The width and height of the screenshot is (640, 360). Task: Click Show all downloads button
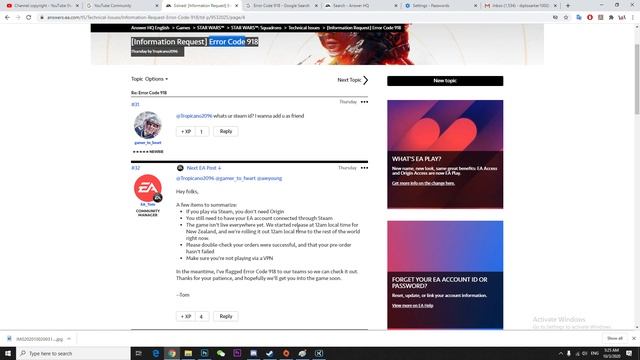point(615,338)
